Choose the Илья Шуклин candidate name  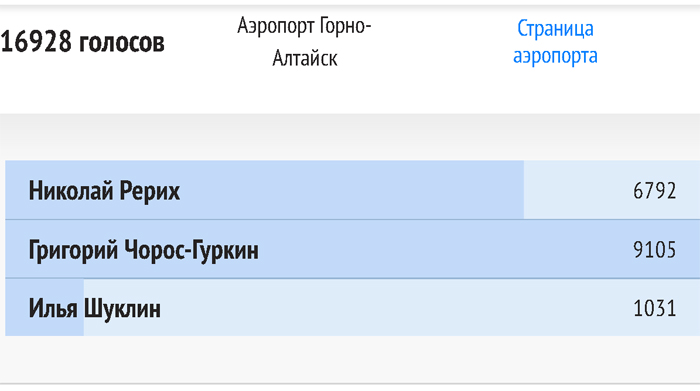95,308
